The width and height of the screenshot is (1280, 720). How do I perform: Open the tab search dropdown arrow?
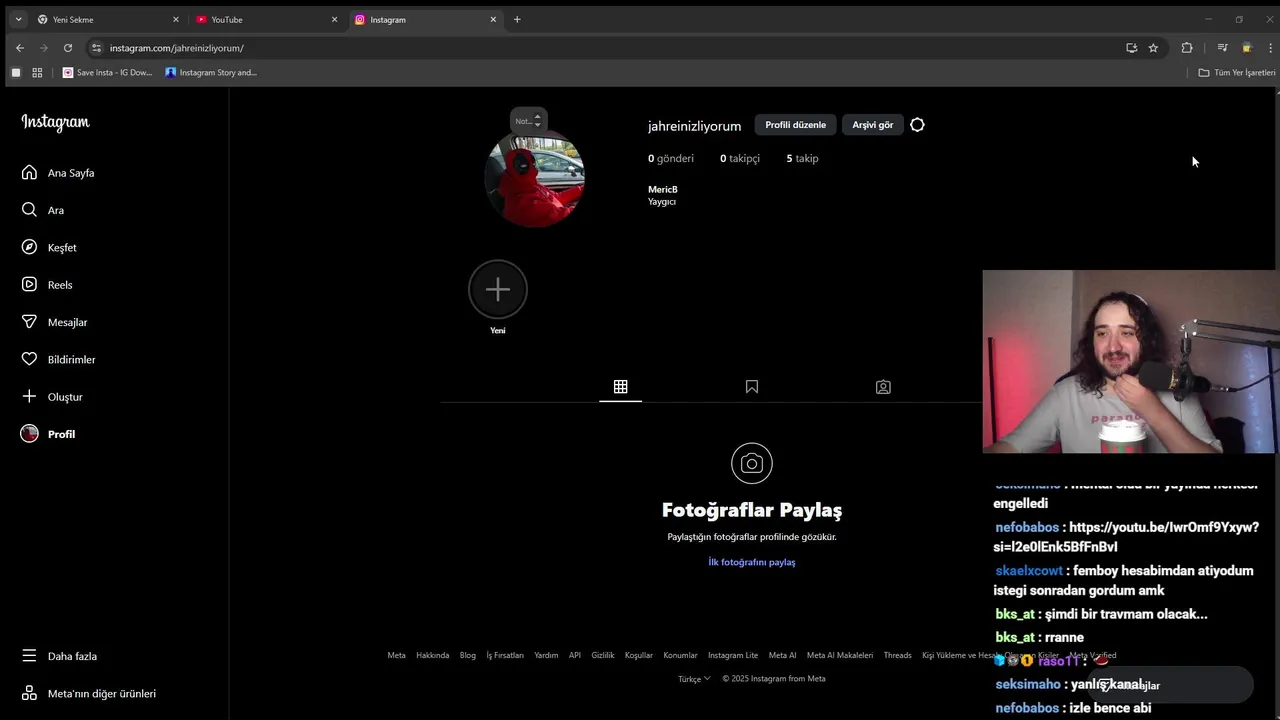(18, 20)
